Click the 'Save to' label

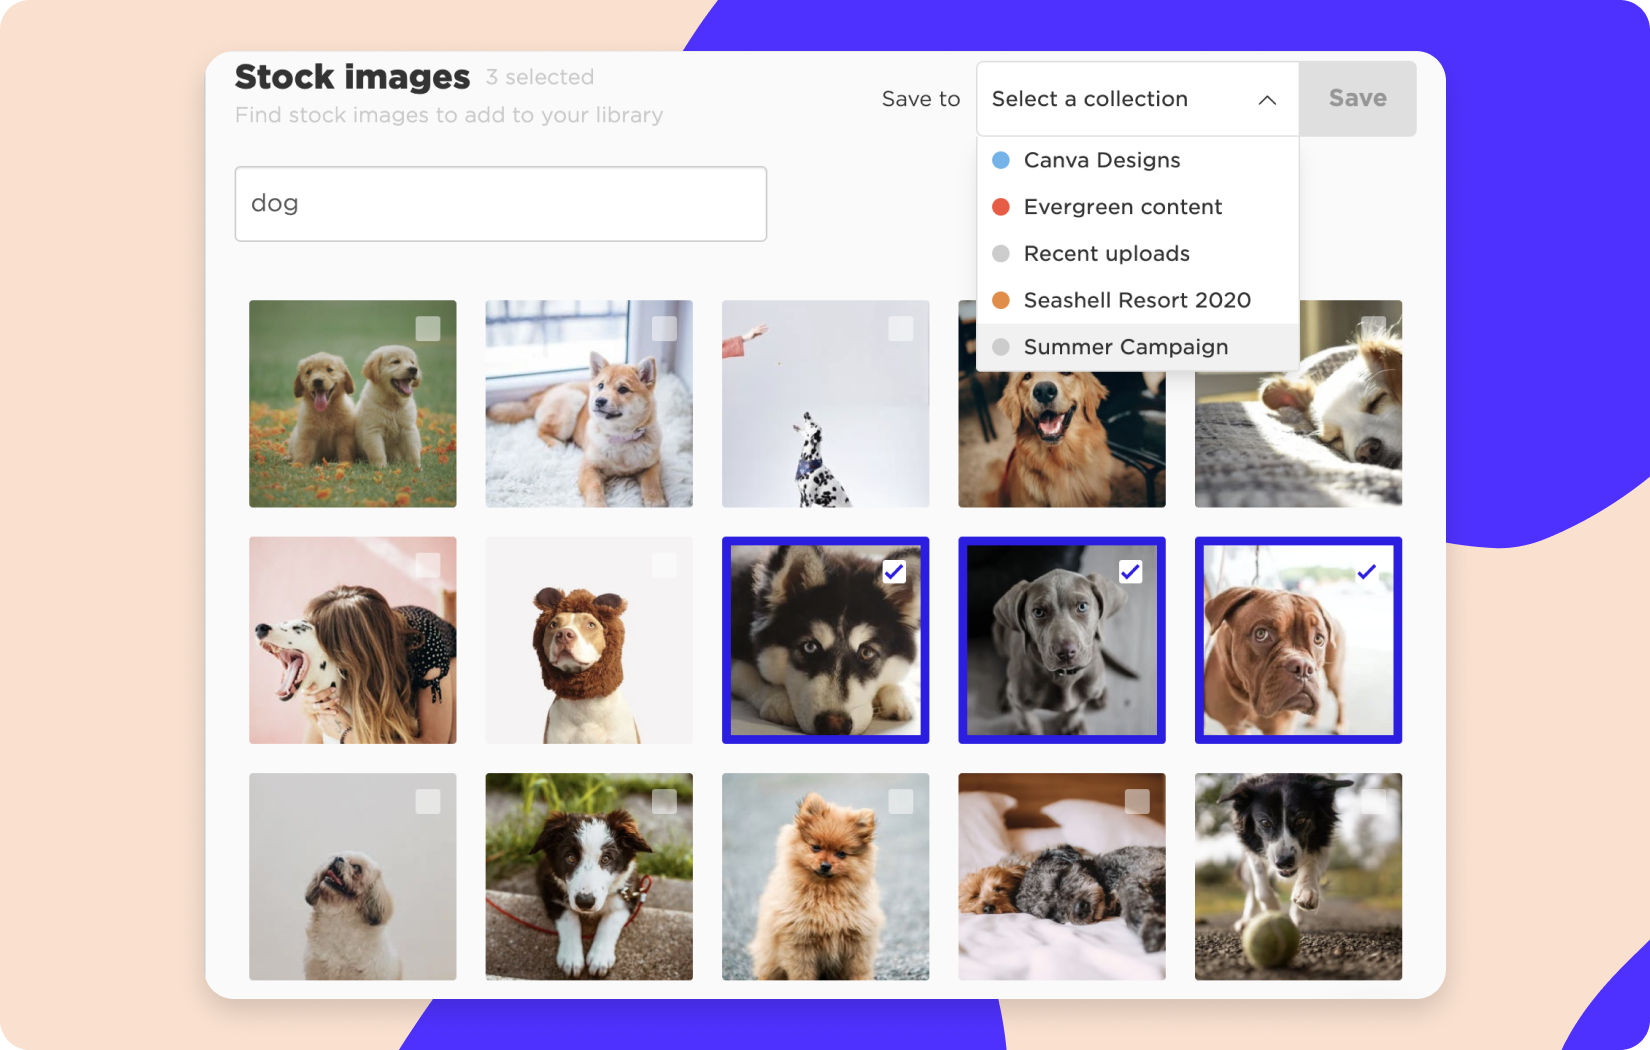[x=921, y=99]
